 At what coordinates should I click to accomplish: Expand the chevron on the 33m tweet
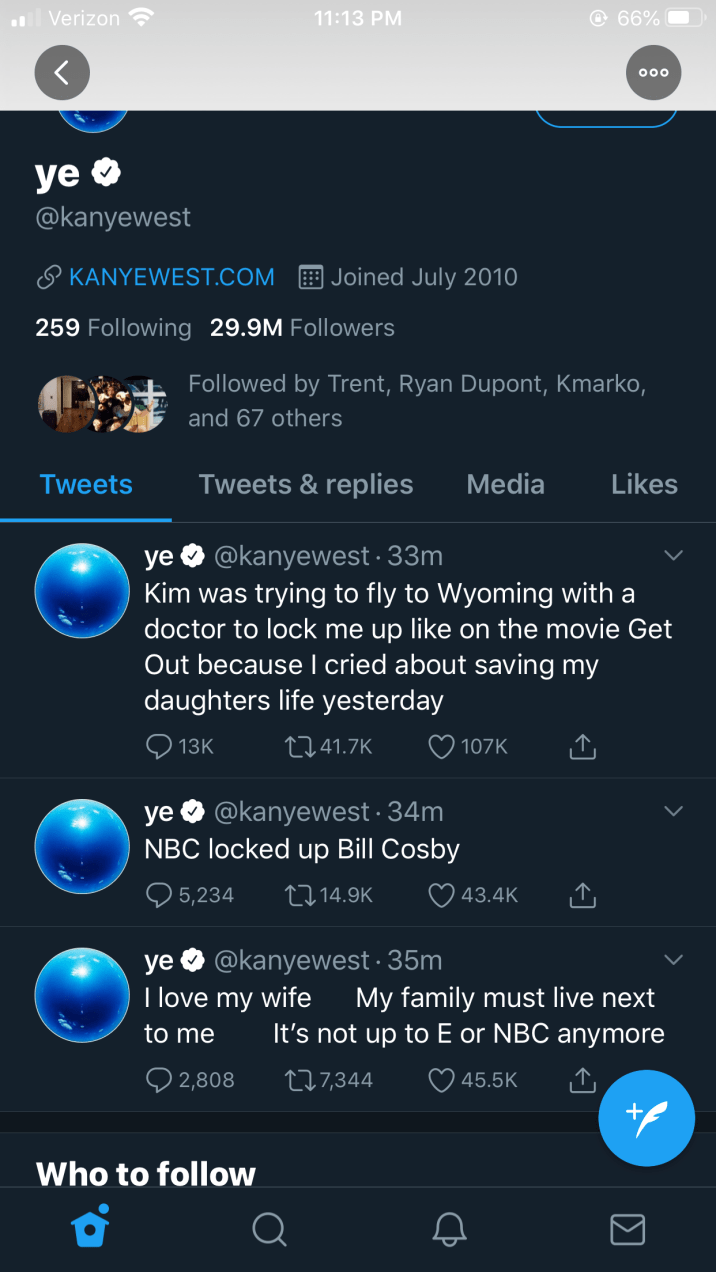[674, 555]
